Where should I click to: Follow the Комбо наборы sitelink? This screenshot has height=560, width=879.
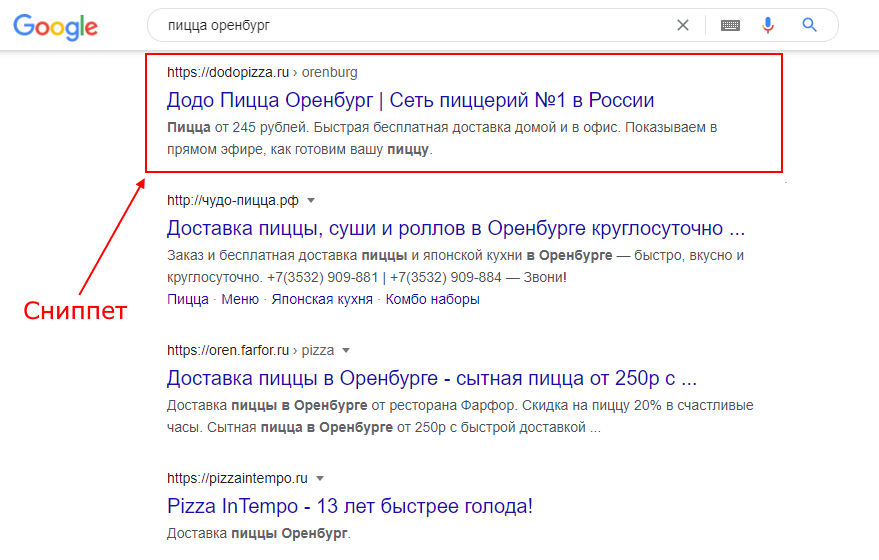pos(432,299)
